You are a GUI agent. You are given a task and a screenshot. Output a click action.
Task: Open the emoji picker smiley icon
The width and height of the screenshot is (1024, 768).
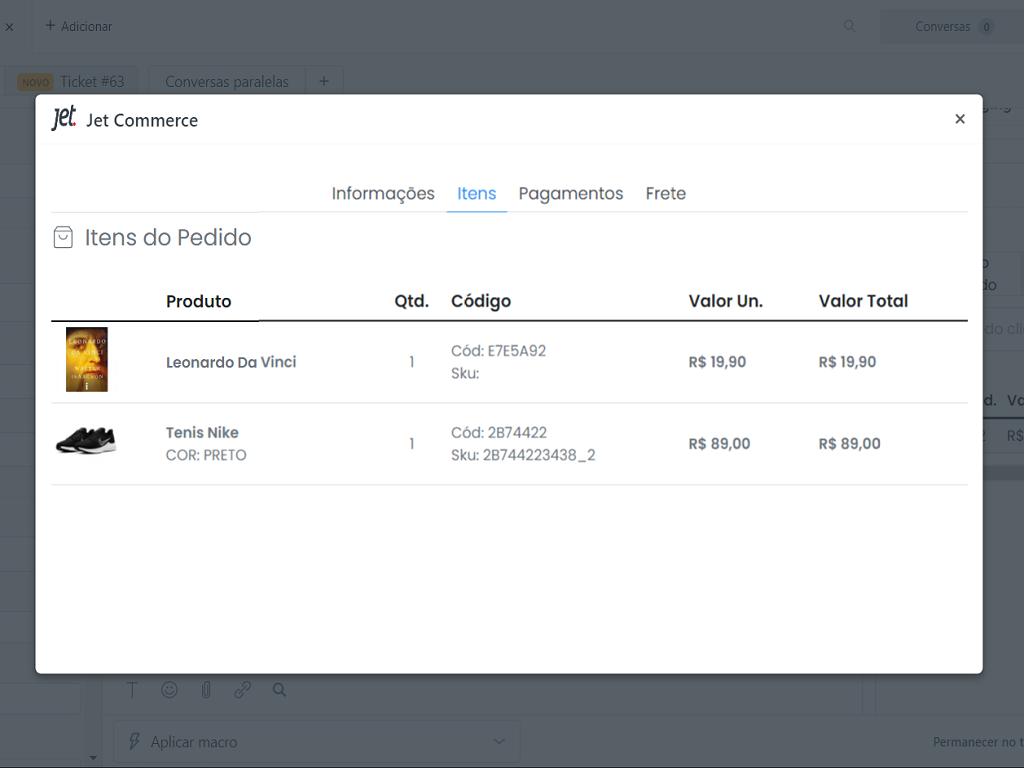pyautogui.click(x=169, y=690)
